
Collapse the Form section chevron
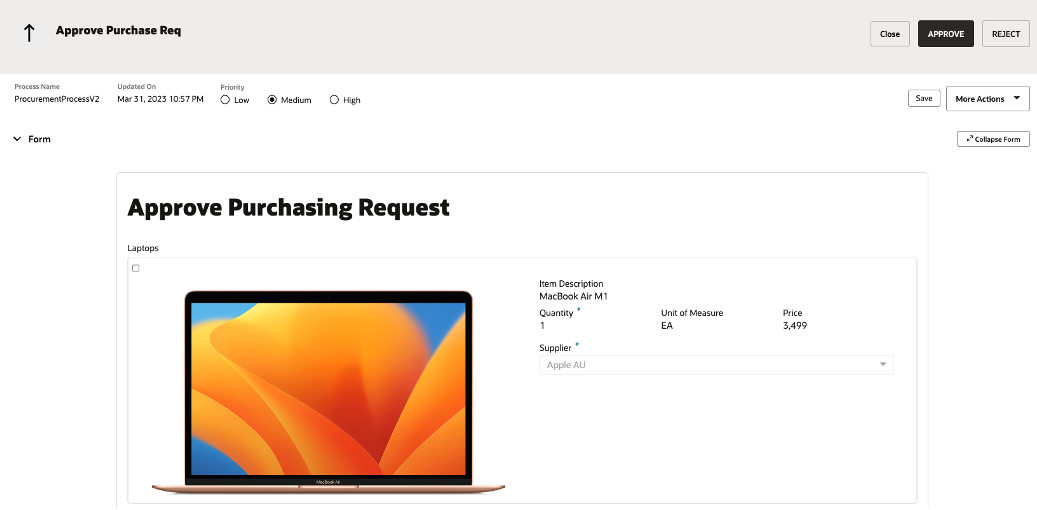click(x=17, y=139)
